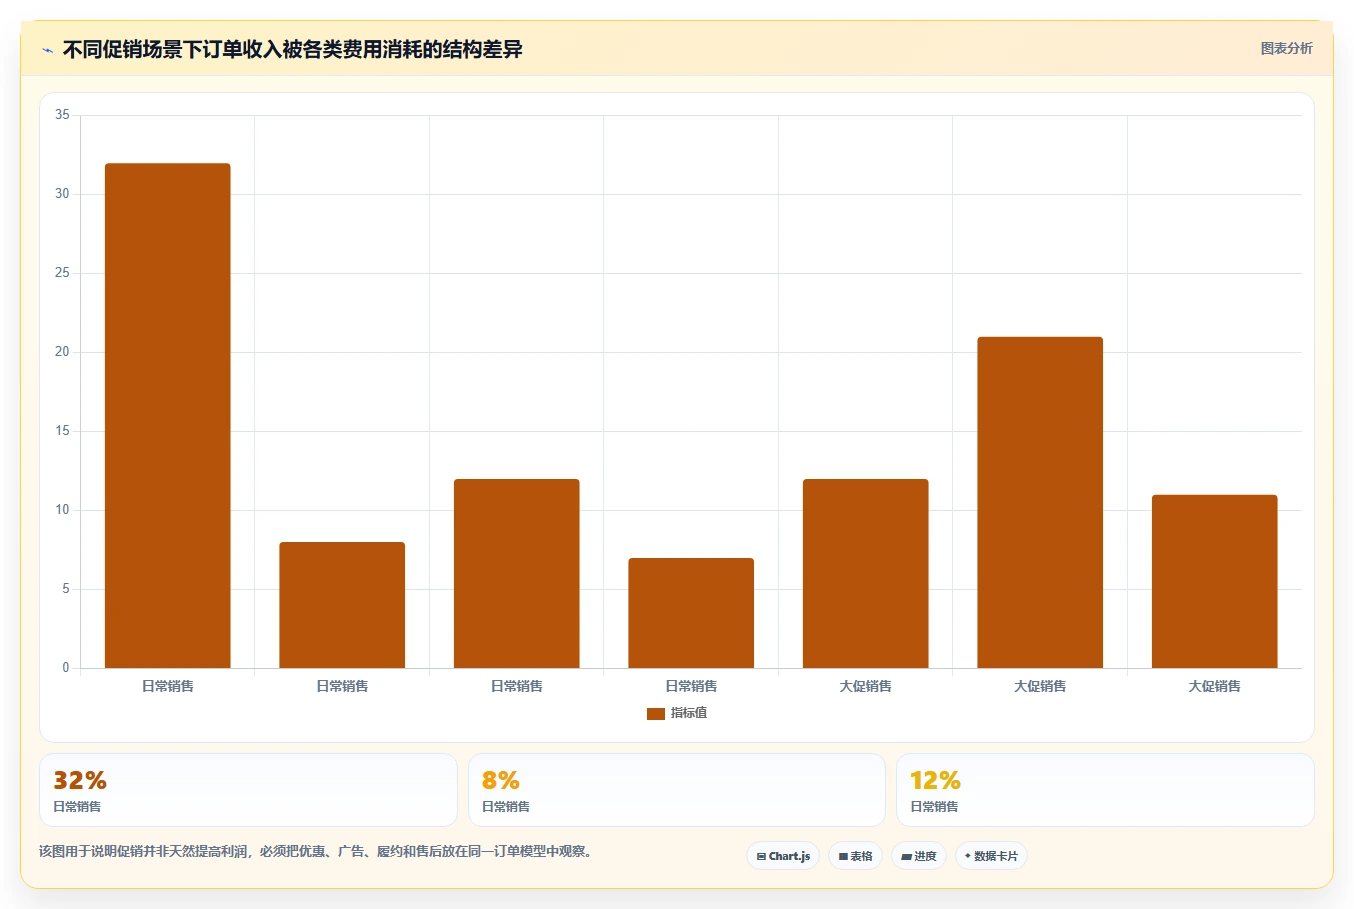Click the 图表分析 label in the header
Image resolution: width=1354 pixels, height=909 pixels.
point(1286,48)
